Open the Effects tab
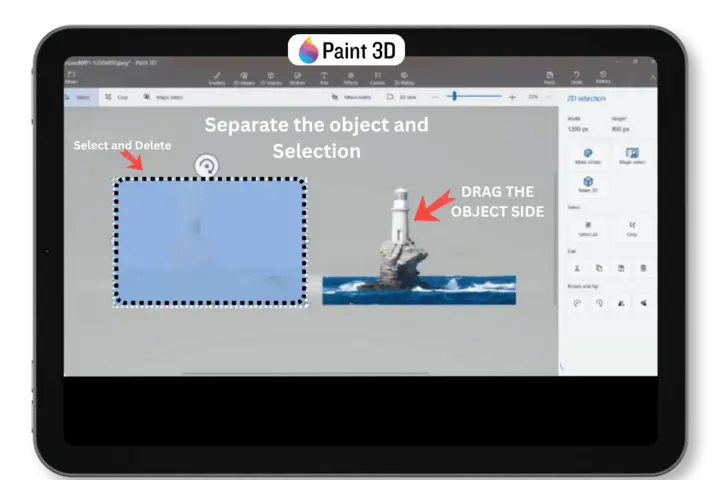Image resolution: width=720 pixels, height=480 pixels. point(351,77)
